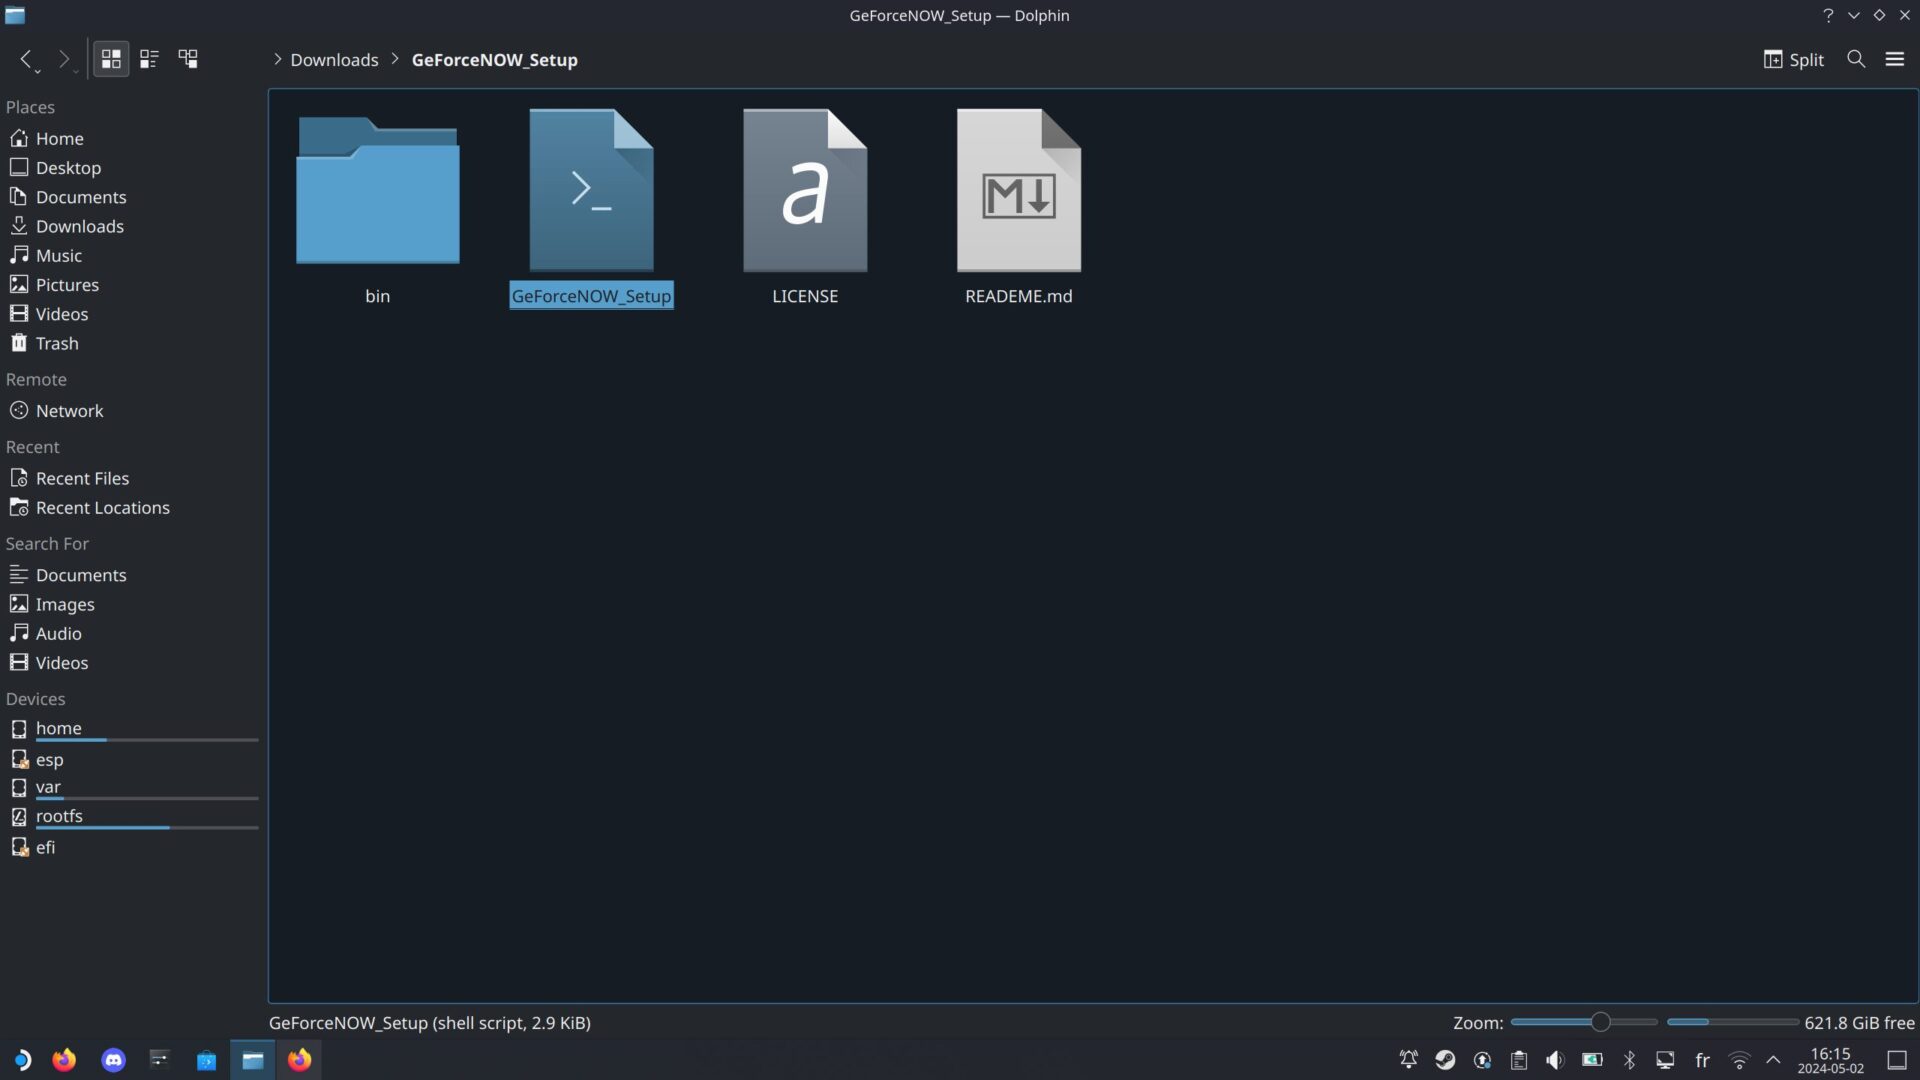
Task: Switch to Compact view mode
Action: coord(149,59)
